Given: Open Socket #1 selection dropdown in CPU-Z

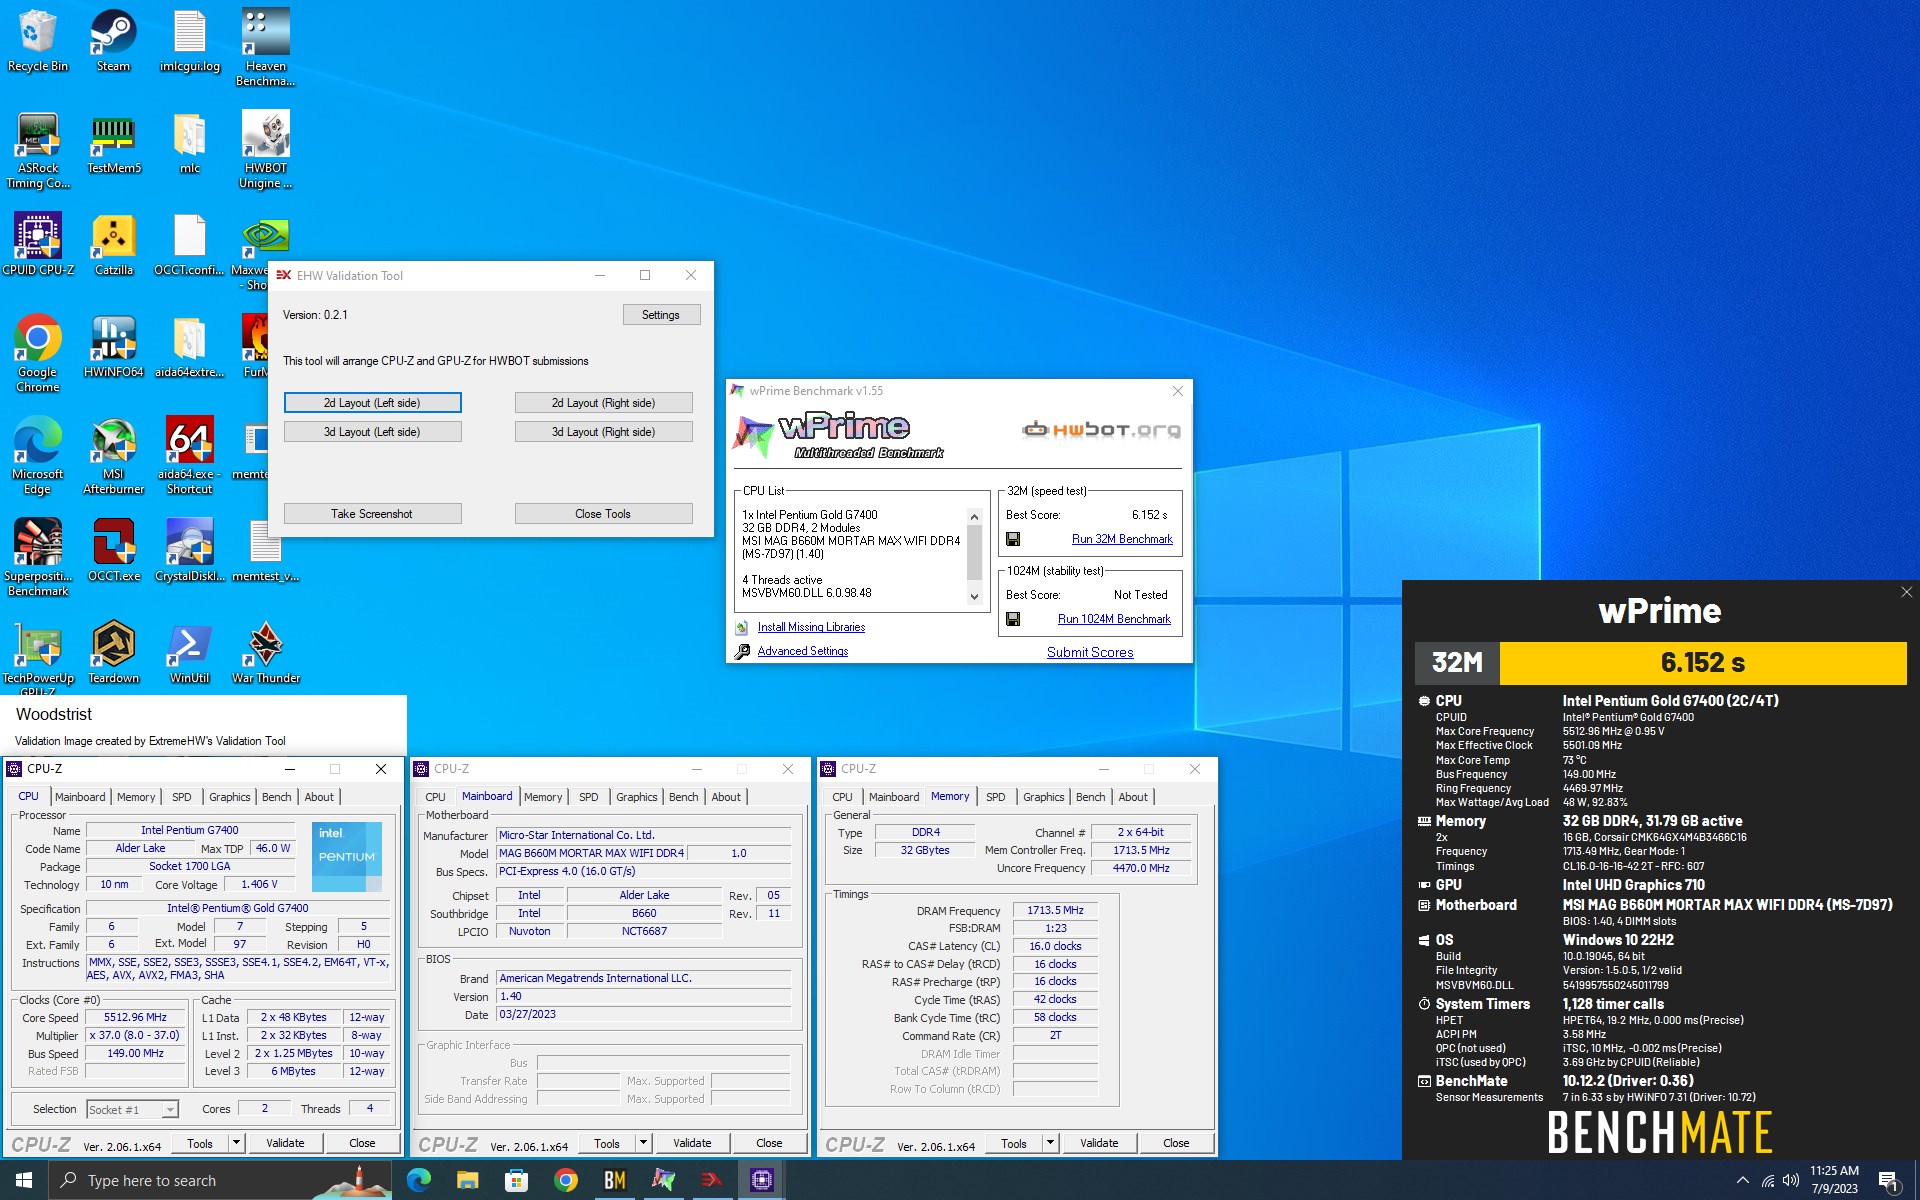Looking at the screenshot, I should pos(132,1109).
